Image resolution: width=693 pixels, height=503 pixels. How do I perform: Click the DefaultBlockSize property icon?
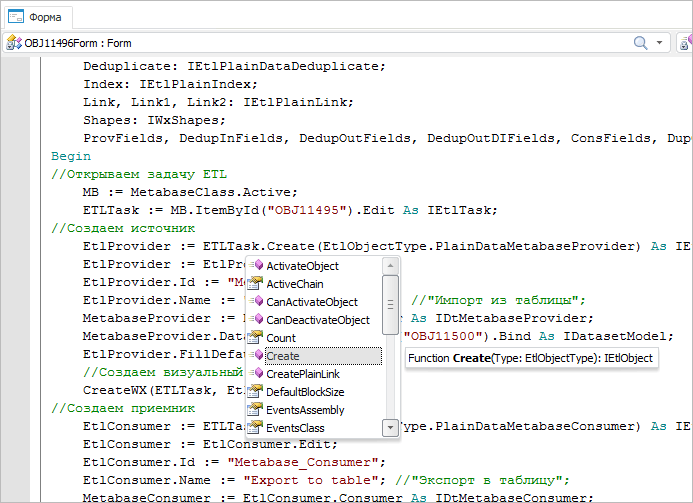click(255, 392)
